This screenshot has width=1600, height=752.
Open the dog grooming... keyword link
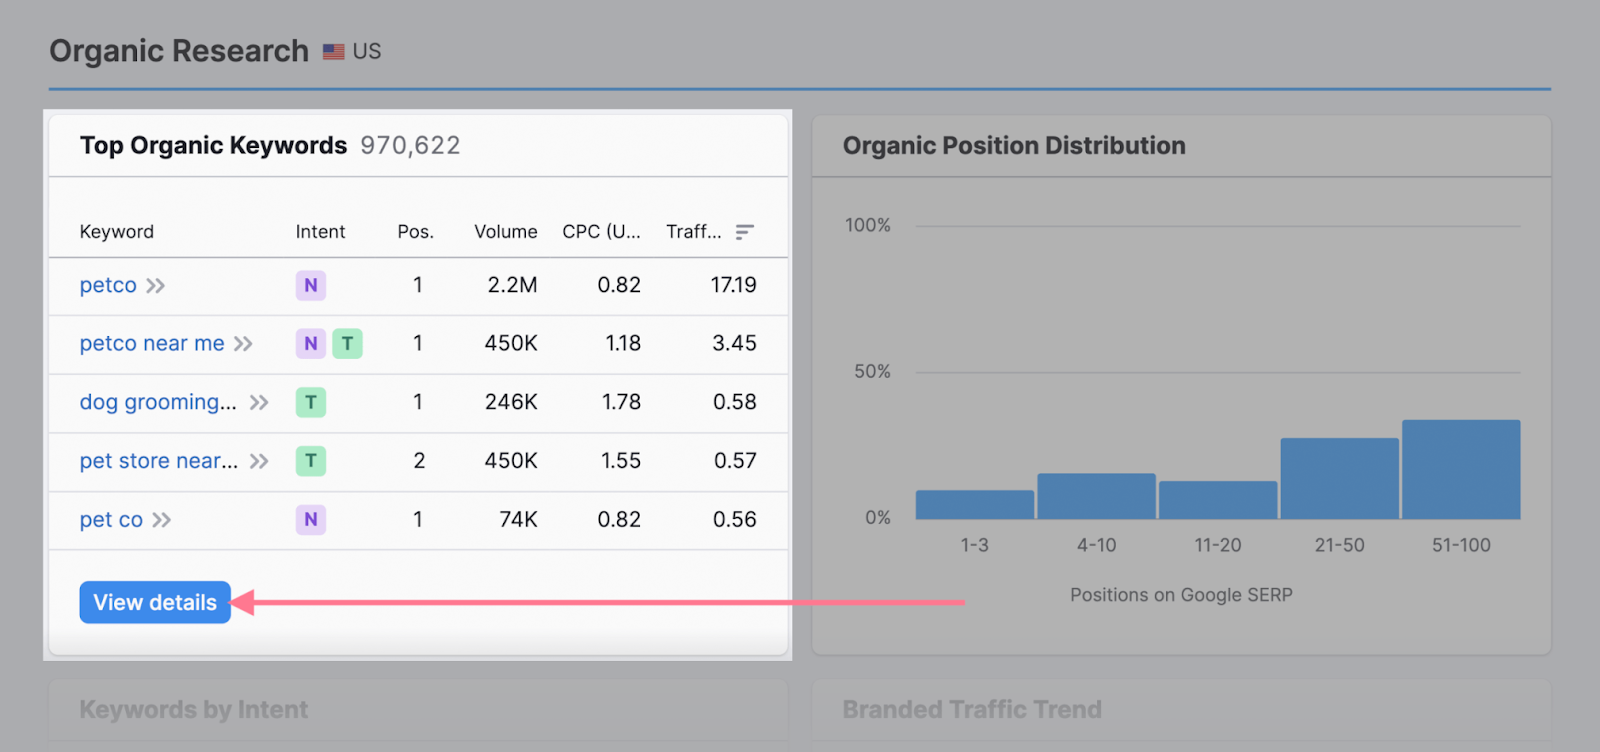pyautogui.click(x=158, y=402)
